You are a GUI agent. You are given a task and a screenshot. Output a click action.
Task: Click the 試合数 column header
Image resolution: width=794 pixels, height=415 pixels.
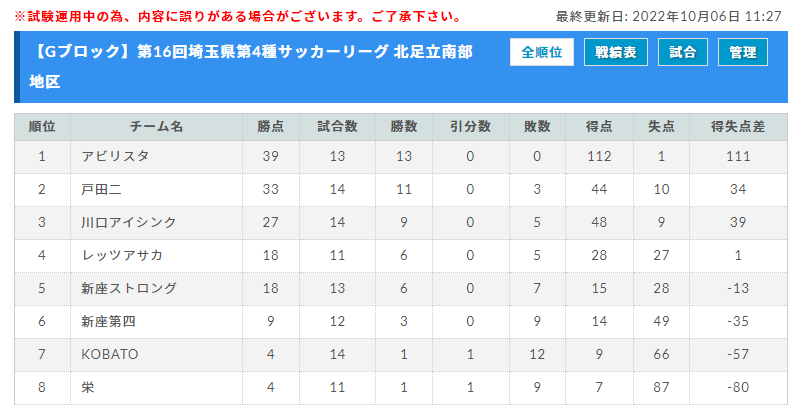coord(337,127)
